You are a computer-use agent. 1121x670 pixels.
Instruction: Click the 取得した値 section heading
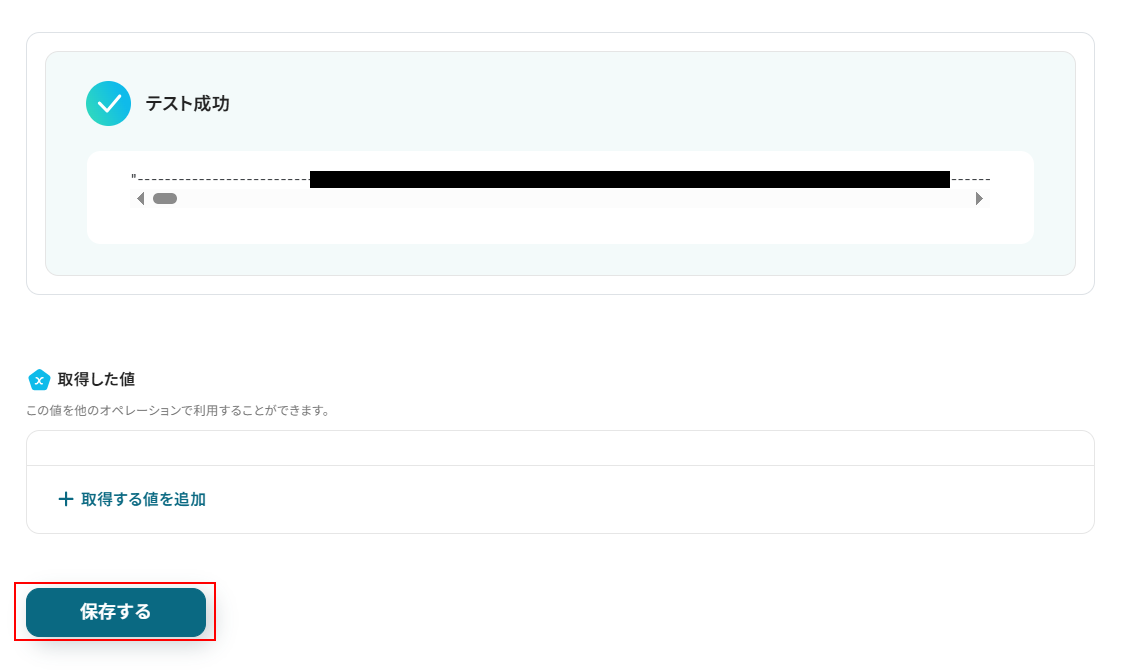(97, 380)
